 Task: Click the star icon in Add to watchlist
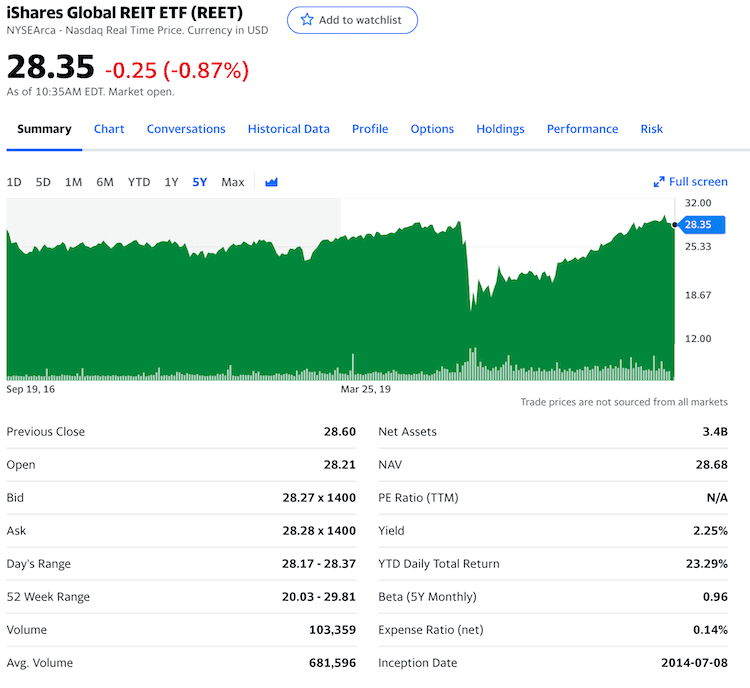click(x=307, y=20)
